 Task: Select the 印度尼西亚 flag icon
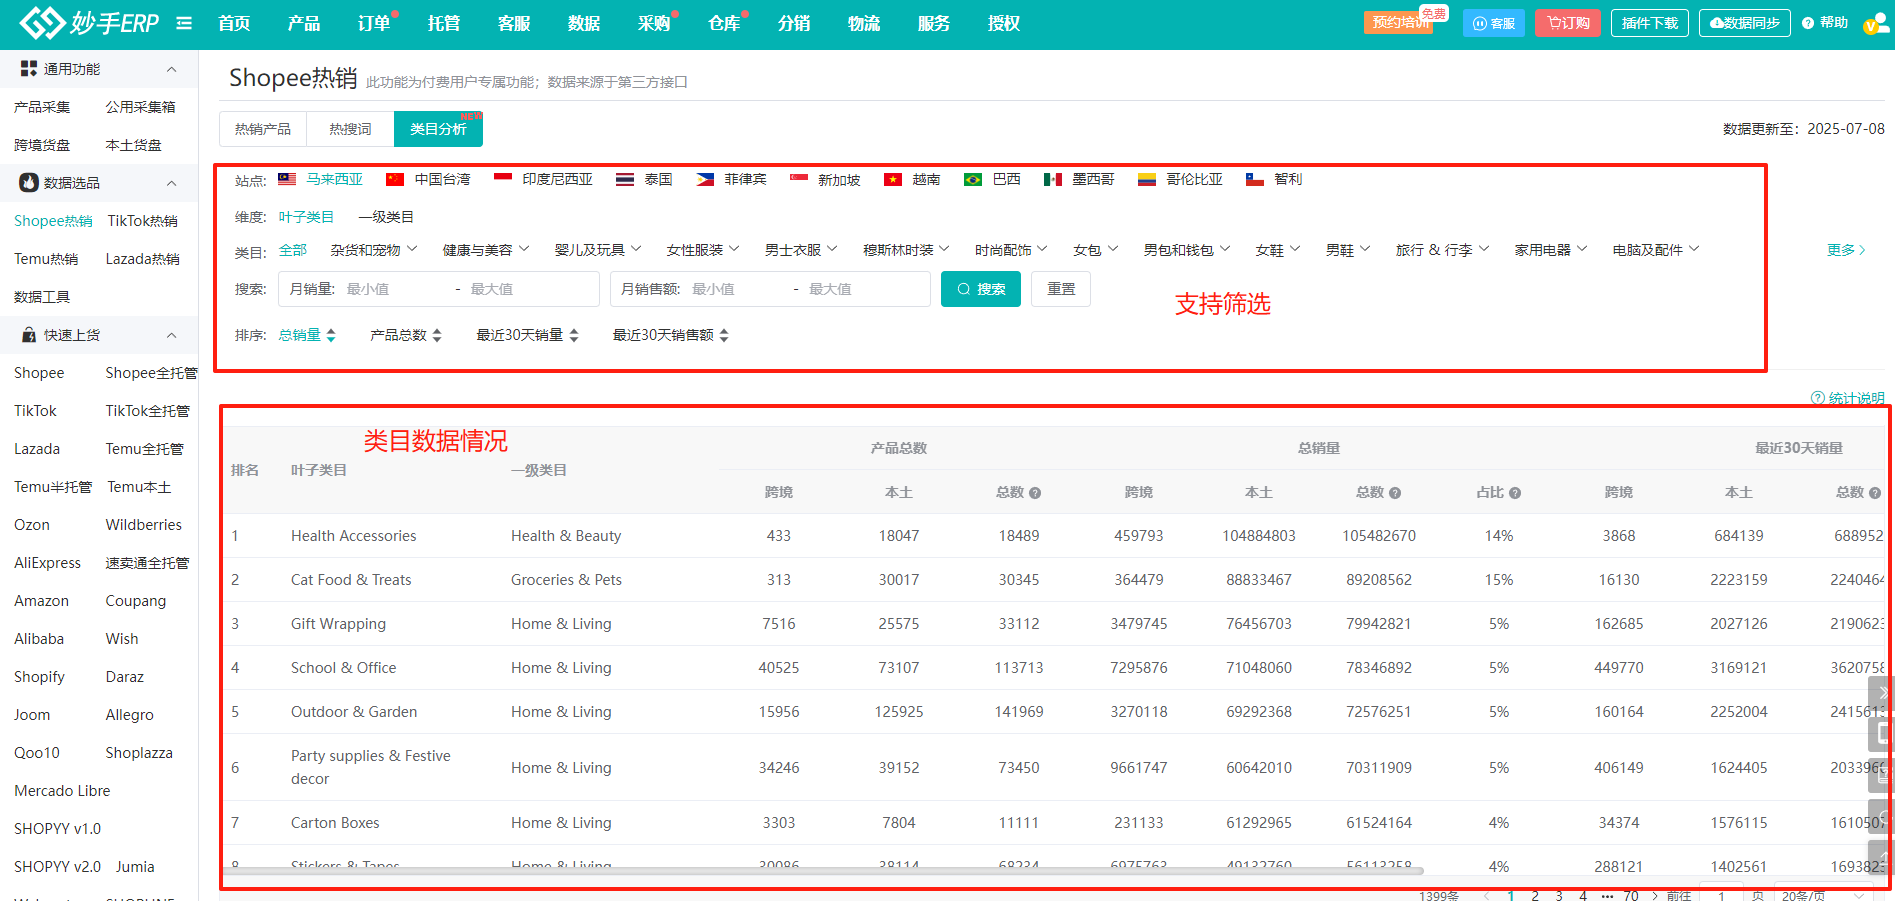click(503, 179)
